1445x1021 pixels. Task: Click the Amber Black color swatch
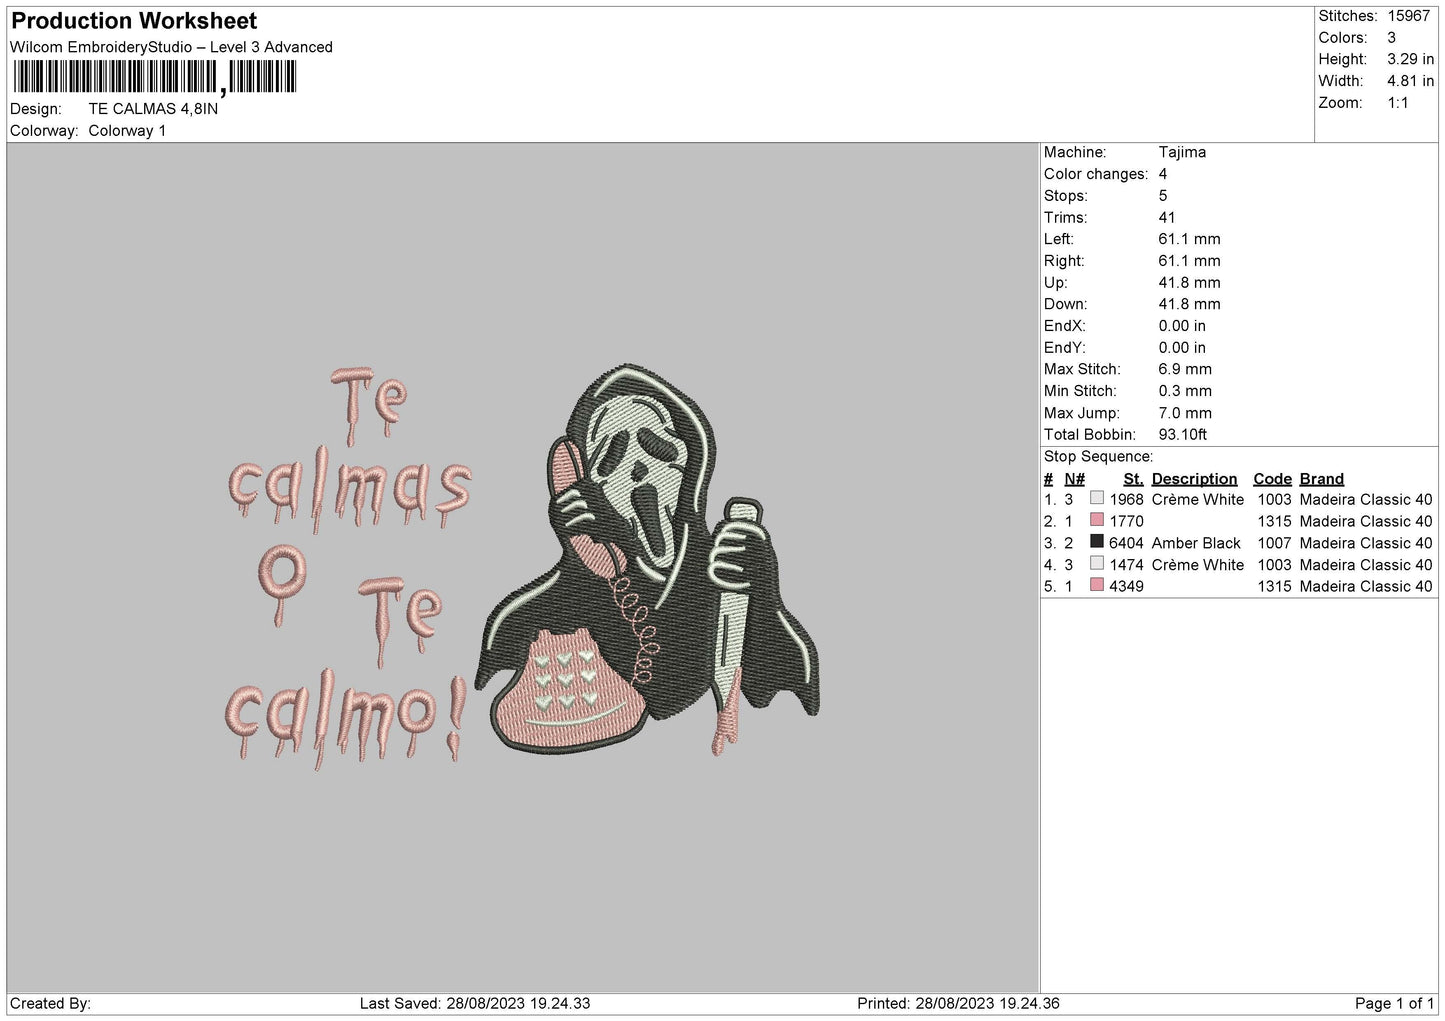(1097, 542)
